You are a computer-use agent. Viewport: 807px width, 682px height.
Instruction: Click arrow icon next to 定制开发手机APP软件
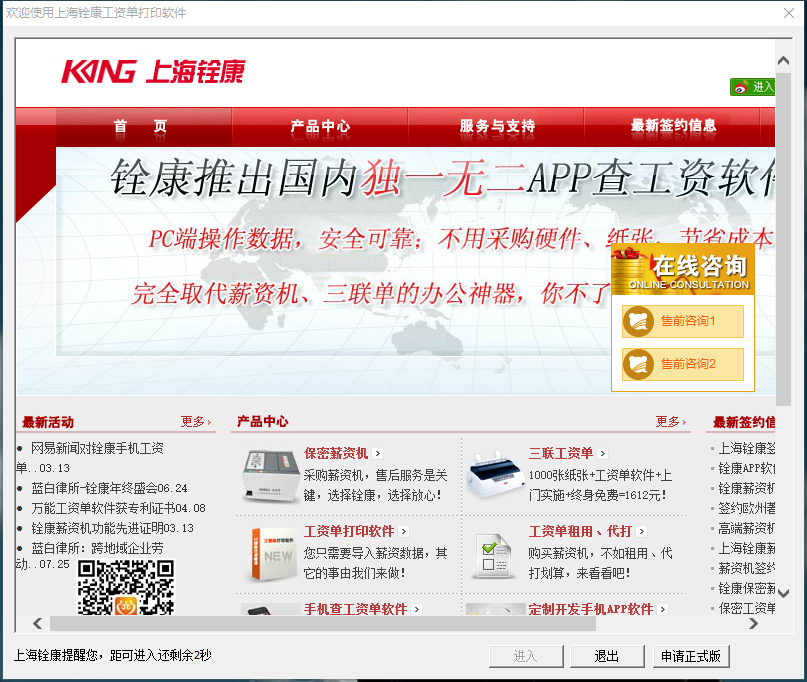click(662, 610)
